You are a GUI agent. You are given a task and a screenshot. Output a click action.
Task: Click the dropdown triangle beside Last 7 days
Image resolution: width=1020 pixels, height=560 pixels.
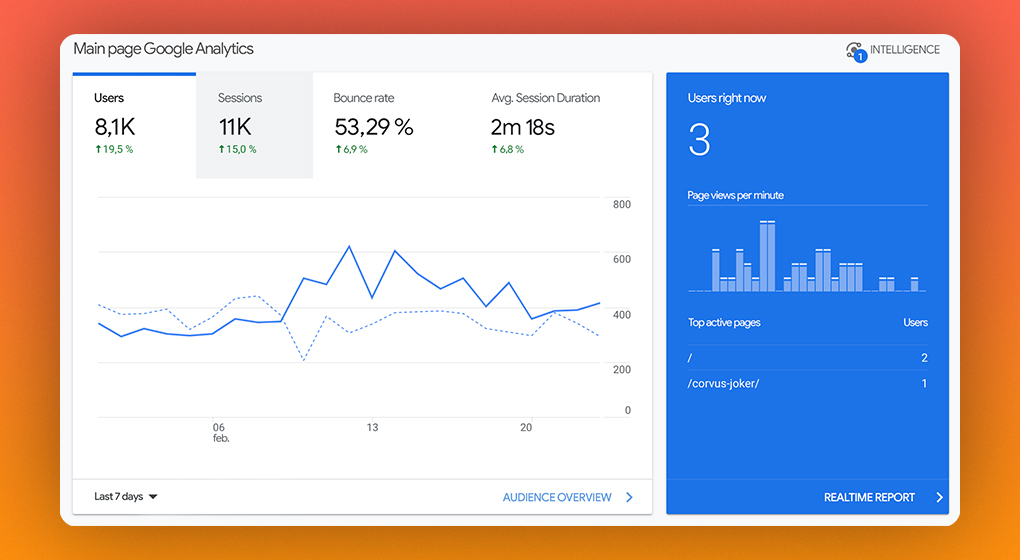(153, 497)
